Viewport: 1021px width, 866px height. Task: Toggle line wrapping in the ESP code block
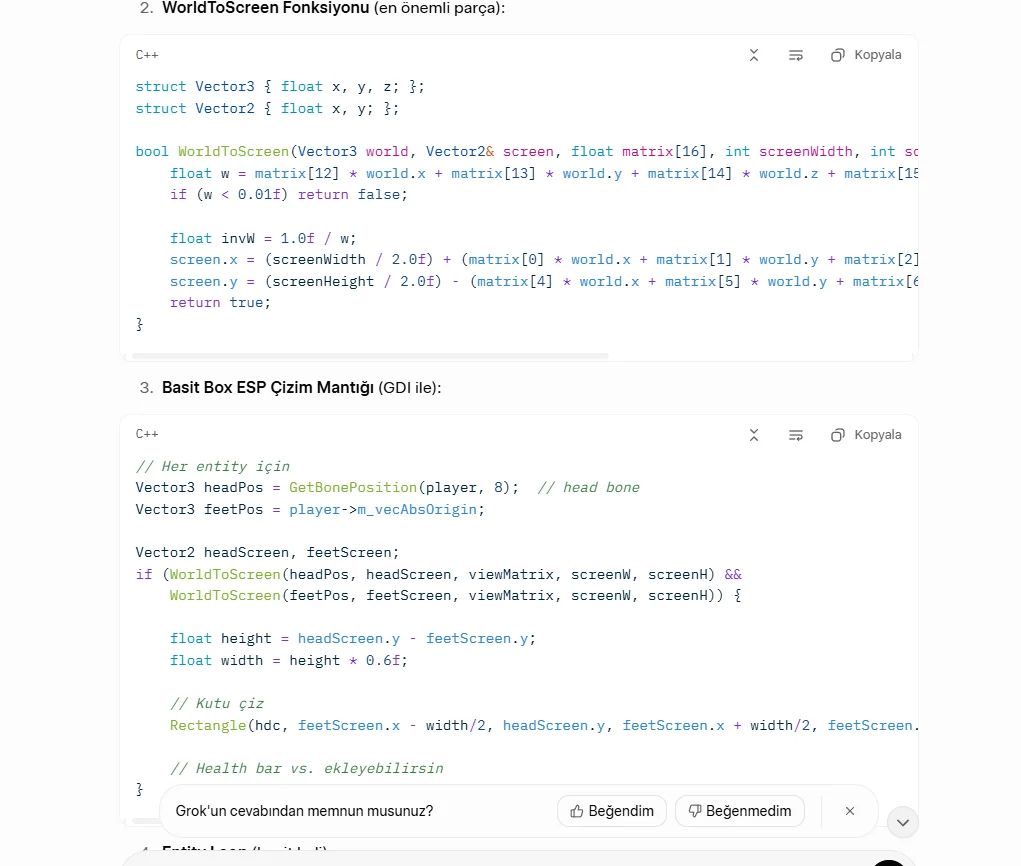coord(795,434)
